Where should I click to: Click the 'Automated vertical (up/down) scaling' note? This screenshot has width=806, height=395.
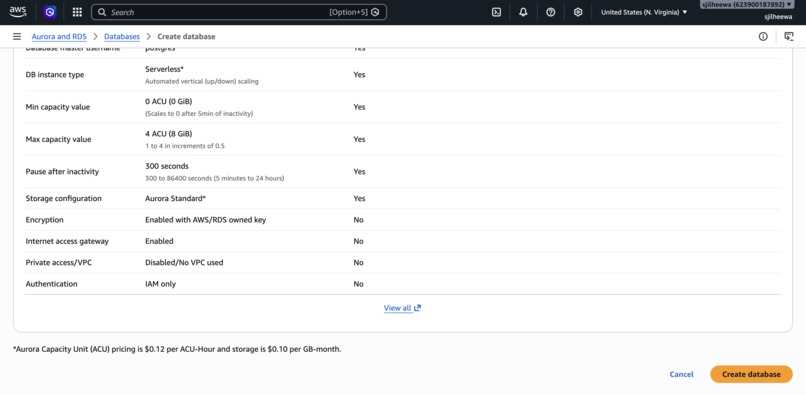pyautogui.click(x=202, y=81)
